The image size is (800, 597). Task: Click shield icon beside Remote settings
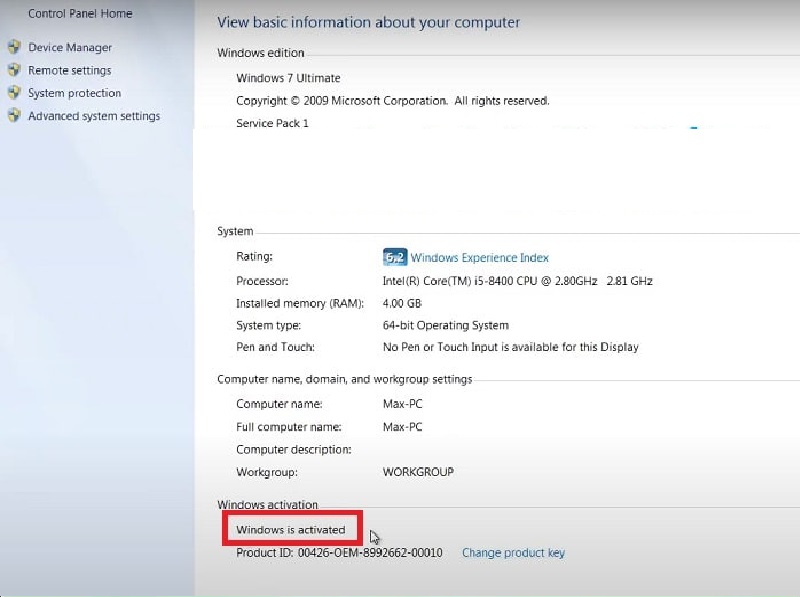(x=14, y=70)
